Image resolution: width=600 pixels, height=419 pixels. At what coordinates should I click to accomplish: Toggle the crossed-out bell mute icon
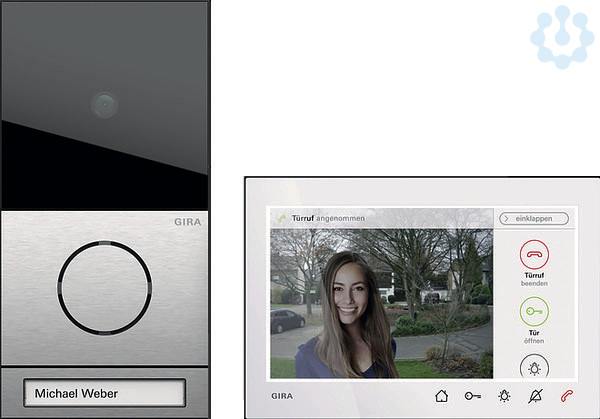tap(536, 396)
